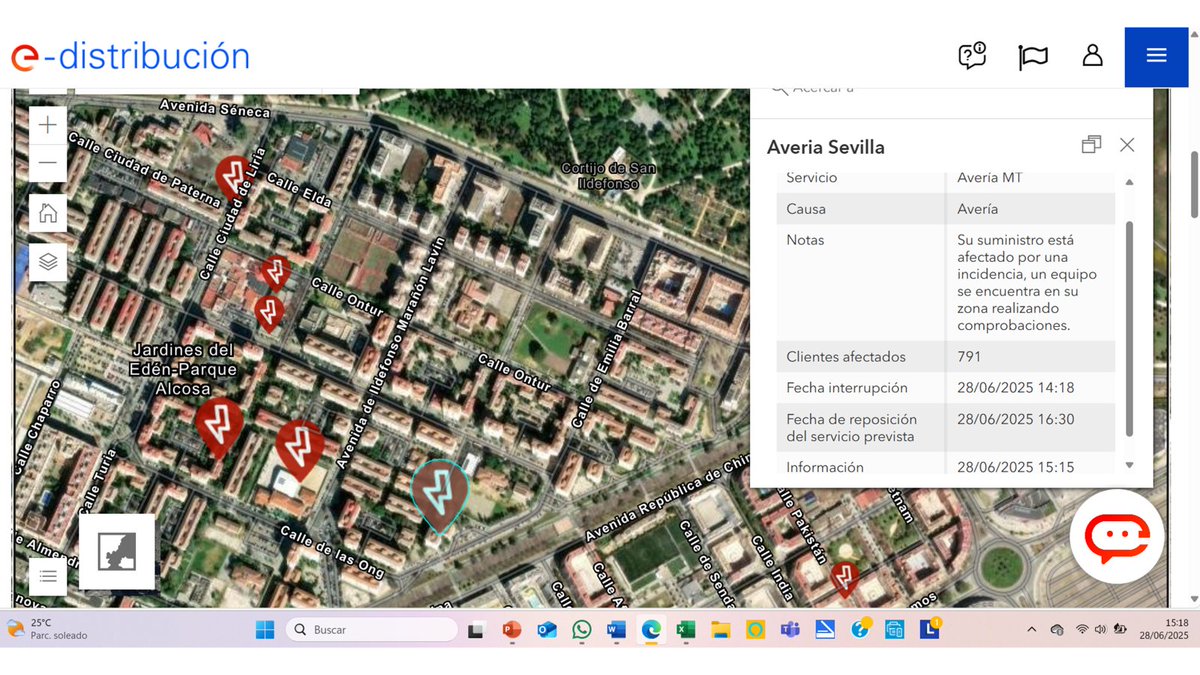Screen dimensions: 1200x675
Task: Zoom out on the outage map
Action: pos(48,162)
